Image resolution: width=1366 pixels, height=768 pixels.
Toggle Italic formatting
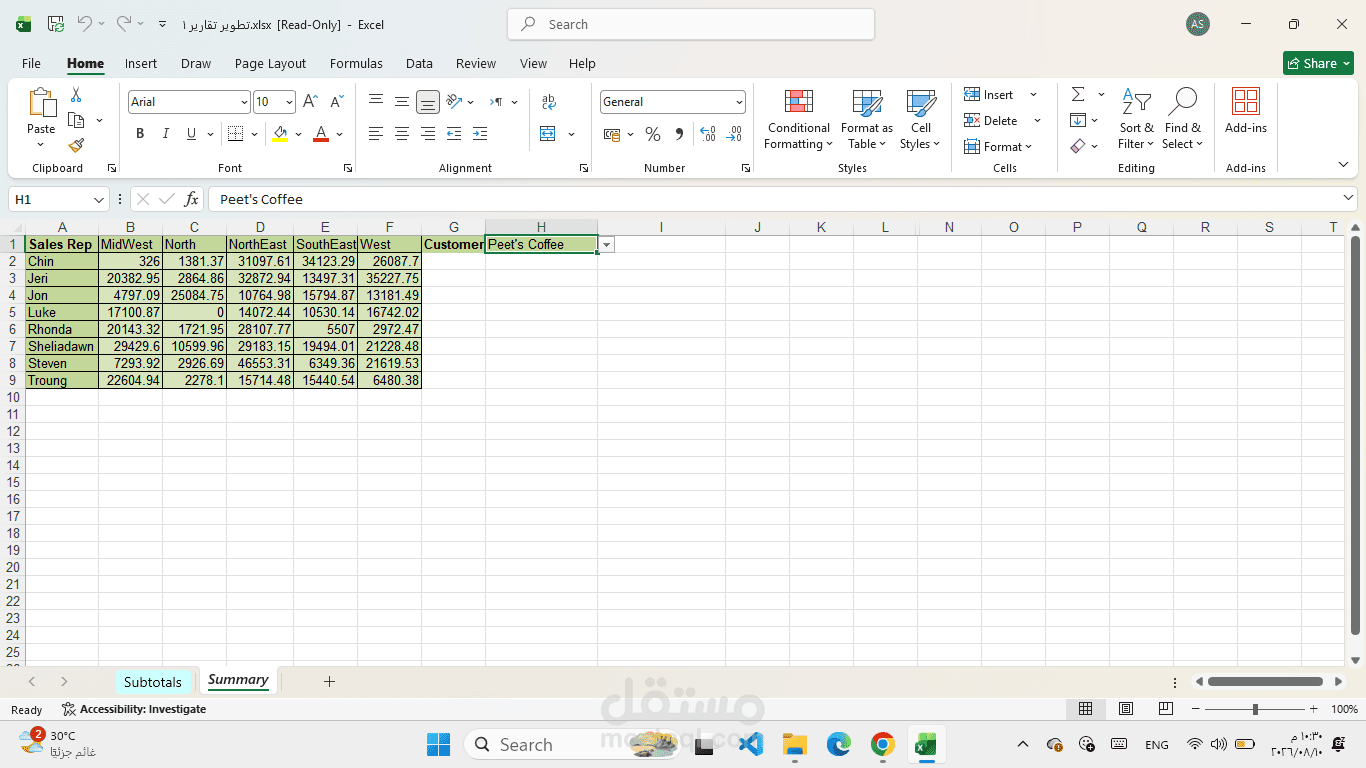click(166, 134)
